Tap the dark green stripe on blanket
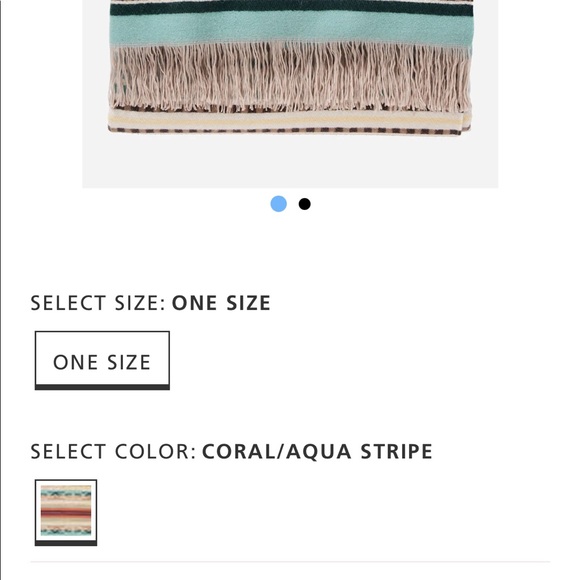Image resolution: width=580 pixels, height=580 pixels. pos(291,9)
